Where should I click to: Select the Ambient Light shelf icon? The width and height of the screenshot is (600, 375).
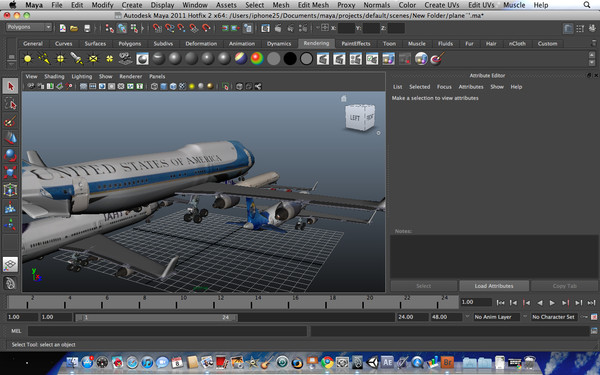[x=28, y=59]
